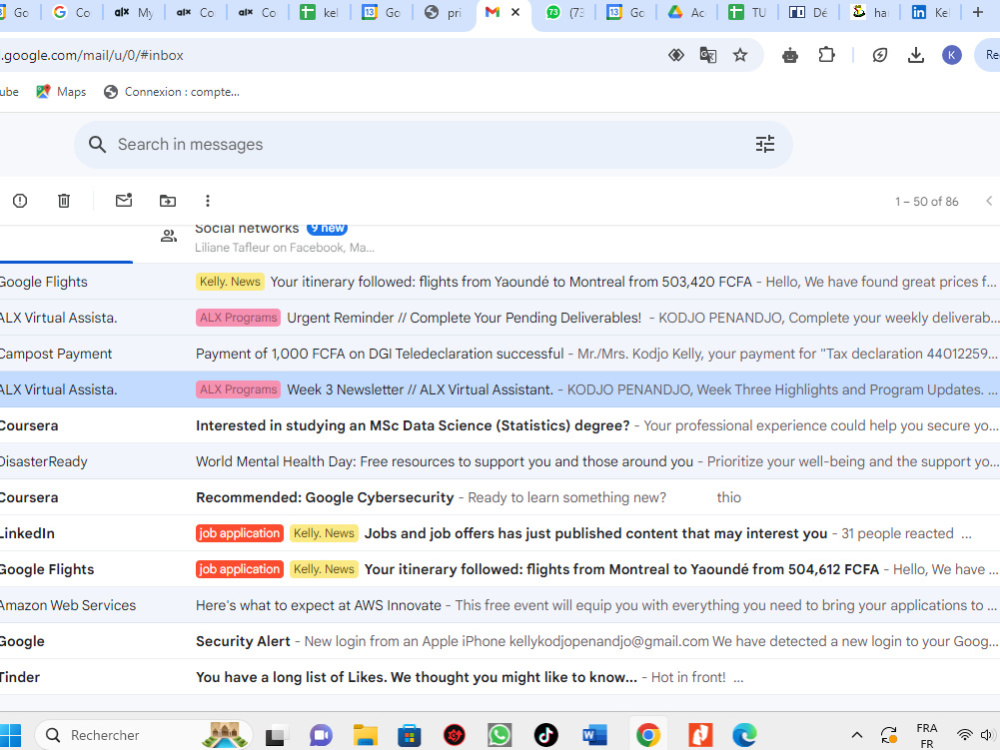1000x750 pixels.
Task: Open Microsoft Store from the taskbar
Action: 409,735
